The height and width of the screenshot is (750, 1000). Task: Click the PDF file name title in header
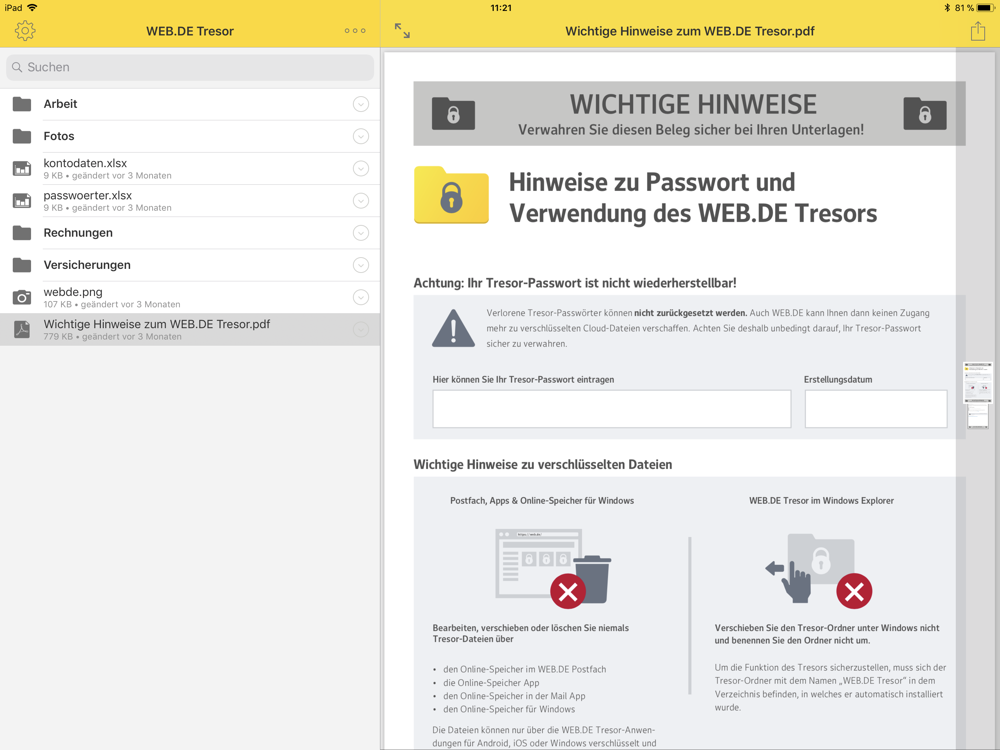(689, 31)
